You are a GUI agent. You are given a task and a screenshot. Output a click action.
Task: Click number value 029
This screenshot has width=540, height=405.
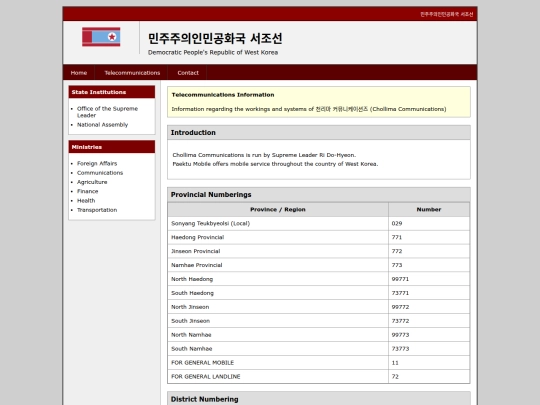pyautogui.click(x=397, y=224)
